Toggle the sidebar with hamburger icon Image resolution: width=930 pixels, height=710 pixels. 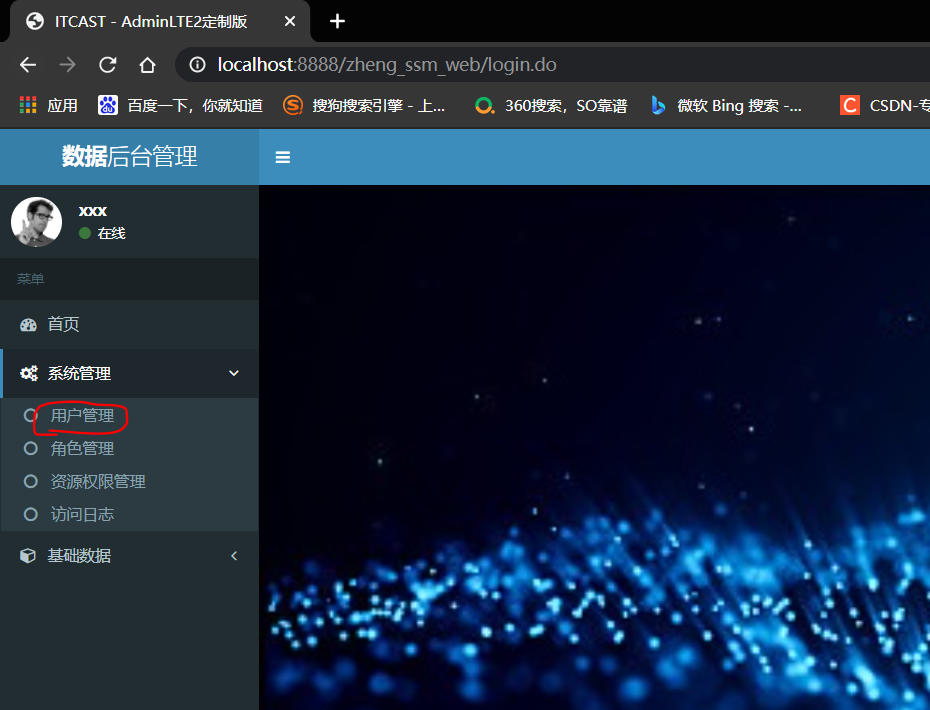283,157
